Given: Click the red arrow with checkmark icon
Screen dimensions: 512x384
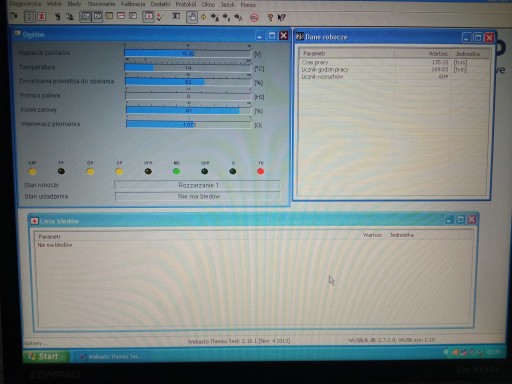Looking at the screenshot, I should (160, 17).
